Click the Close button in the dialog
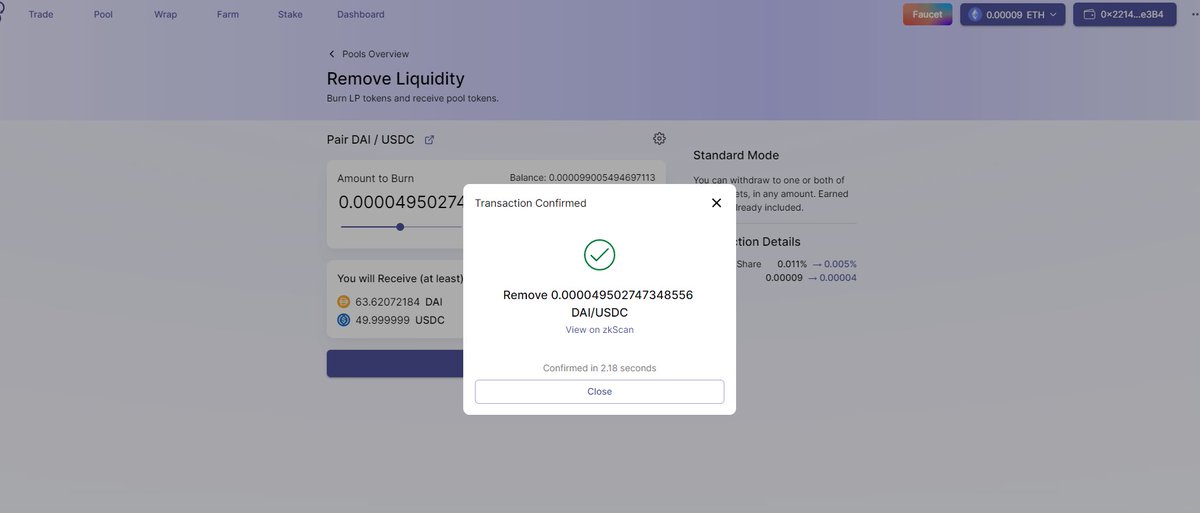This screenshot has height=513, width=1200. pos(599,392)
